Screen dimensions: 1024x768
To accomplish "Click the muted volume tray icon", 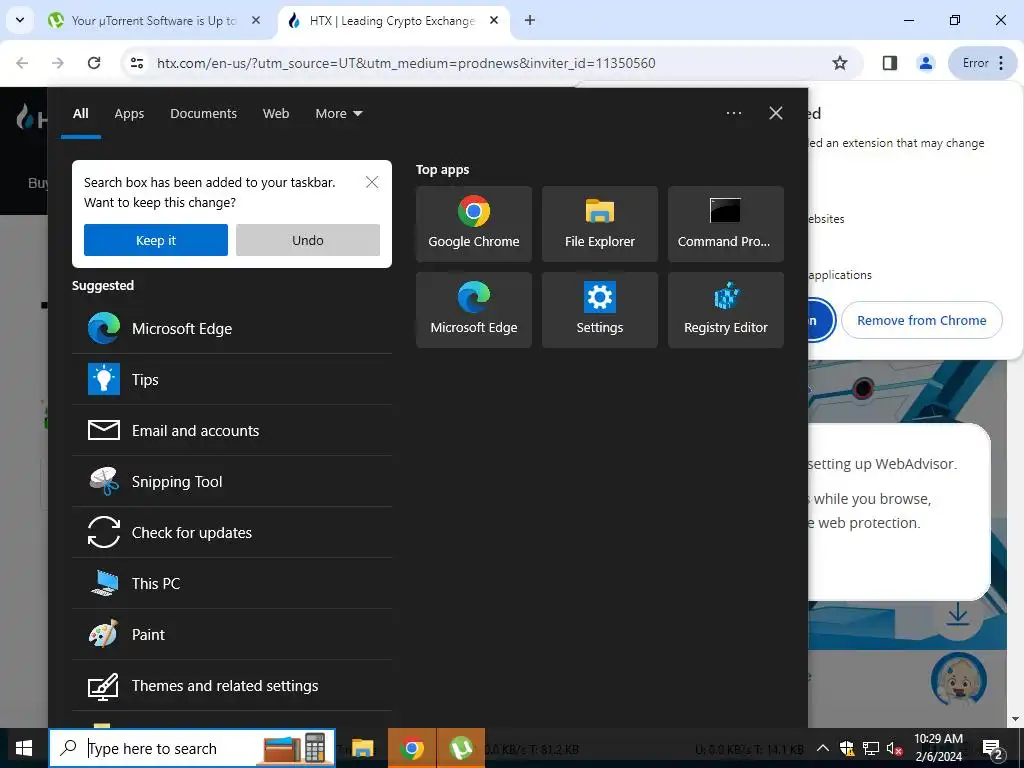I will 894,748.
